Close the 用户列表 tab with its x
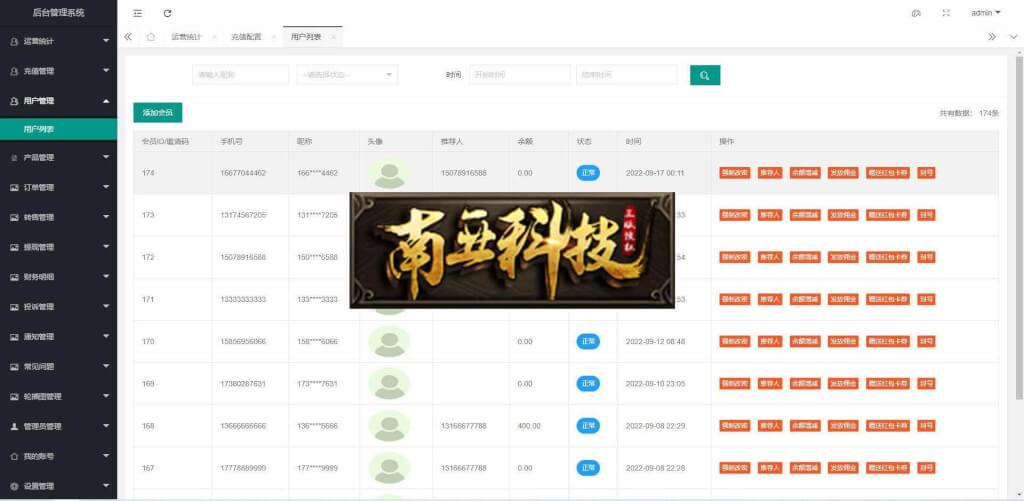Viewport: 1024px width, 501px height. click(x=333, y=37)
